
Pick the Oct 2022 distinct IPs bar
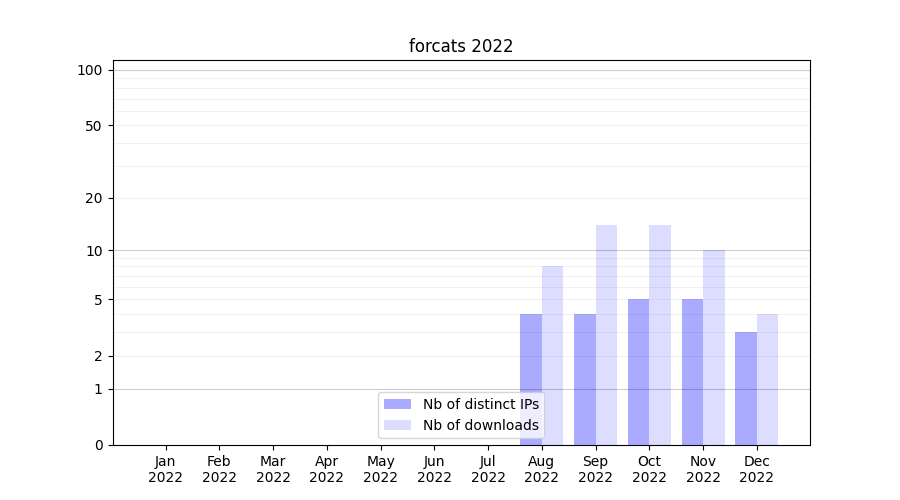638,372
